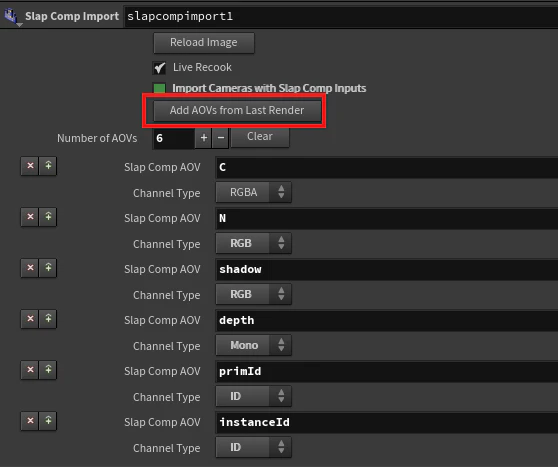This screenshot has height=467, width=558.
Task: Click the Reload Image button
Action: click(204, 43)
